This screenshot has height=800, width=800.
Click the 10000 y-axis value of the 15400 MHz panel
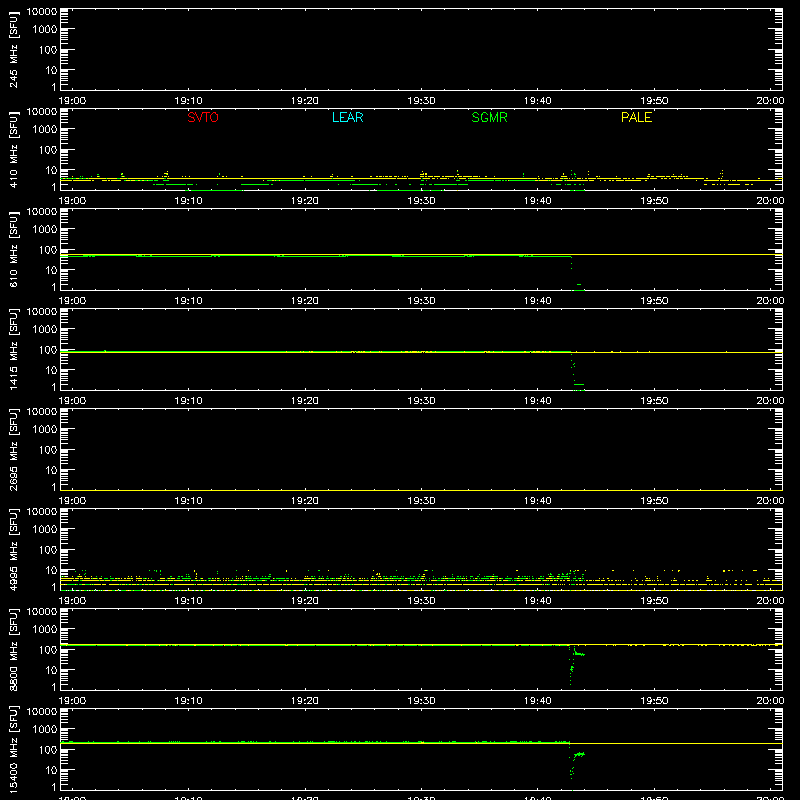[x=42, y=712]
